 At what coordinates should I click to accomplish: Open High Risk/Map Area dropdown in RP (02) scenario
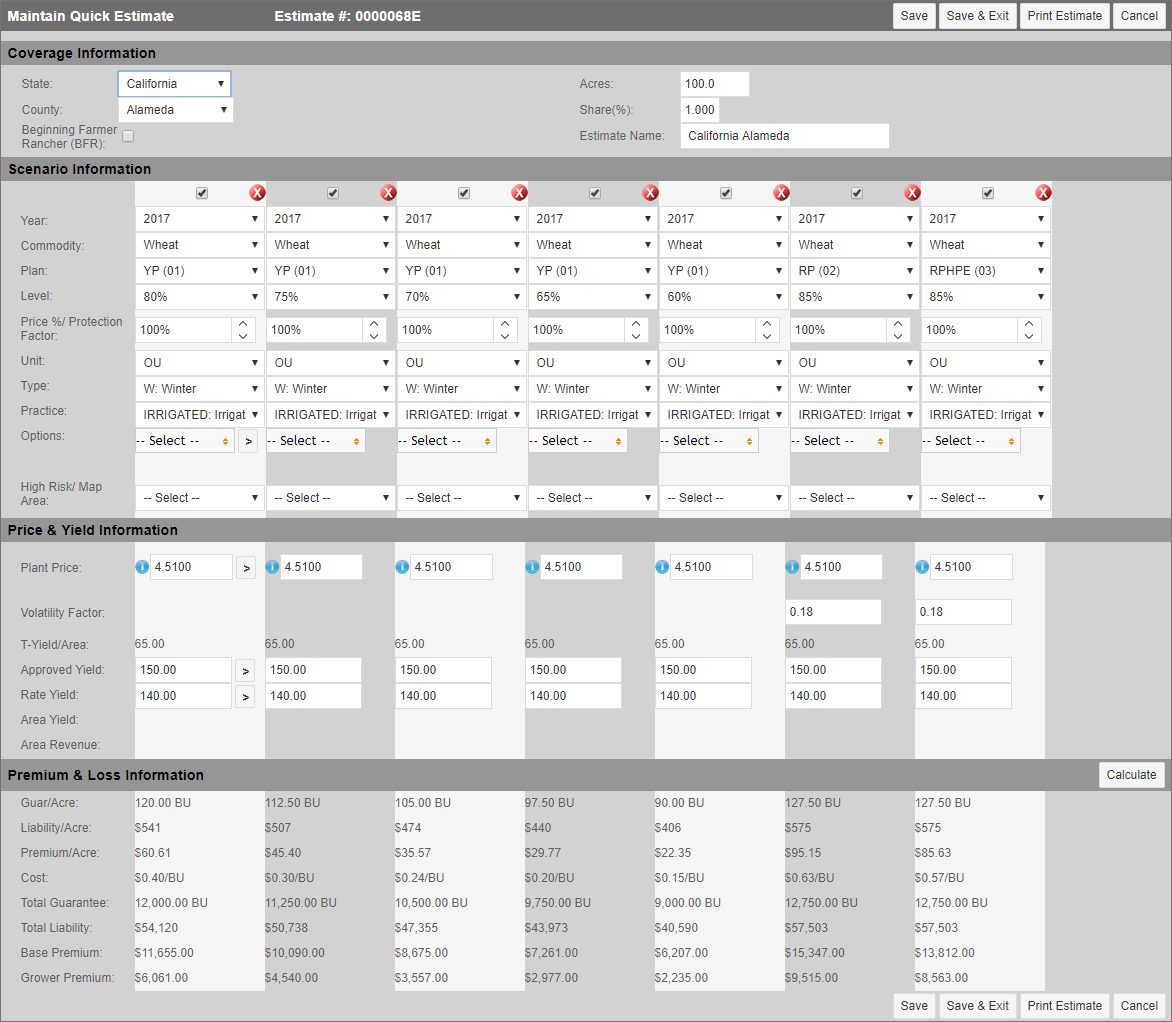click(855, 498)
